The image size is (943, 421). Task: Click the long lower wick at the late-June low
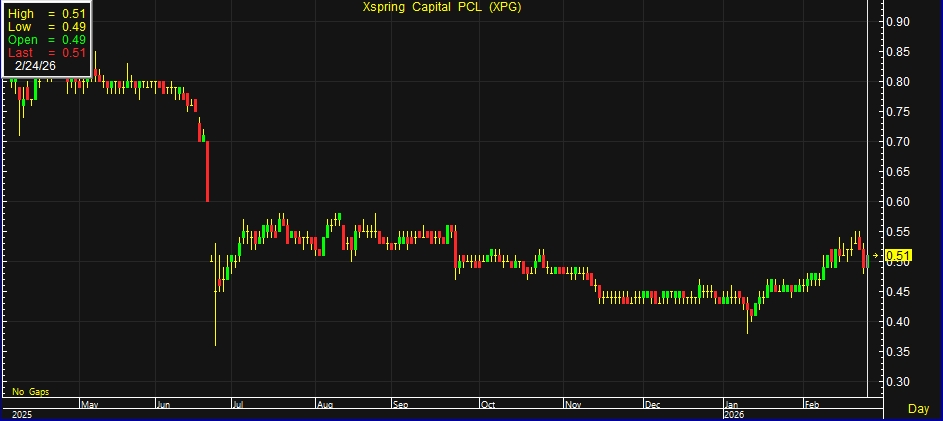point(215,320)
